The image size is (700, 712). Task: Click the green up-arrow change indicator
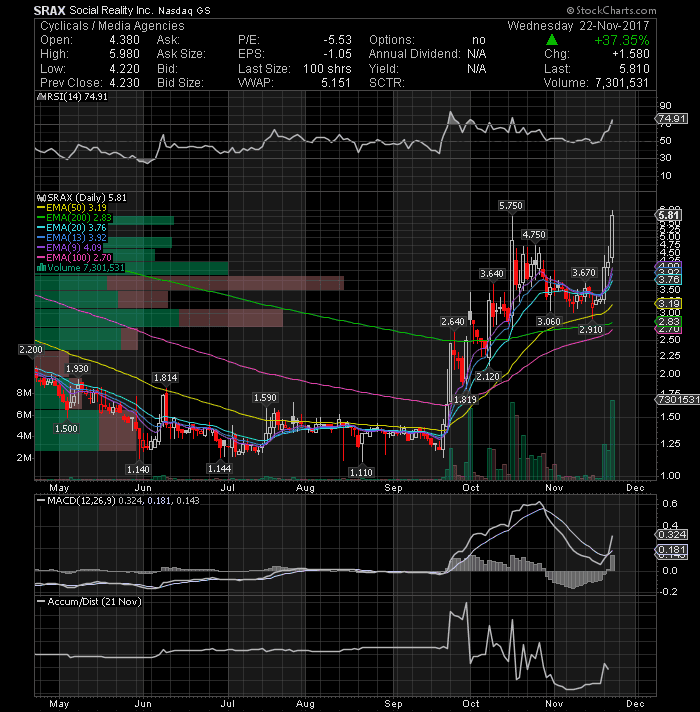(552, 40)
